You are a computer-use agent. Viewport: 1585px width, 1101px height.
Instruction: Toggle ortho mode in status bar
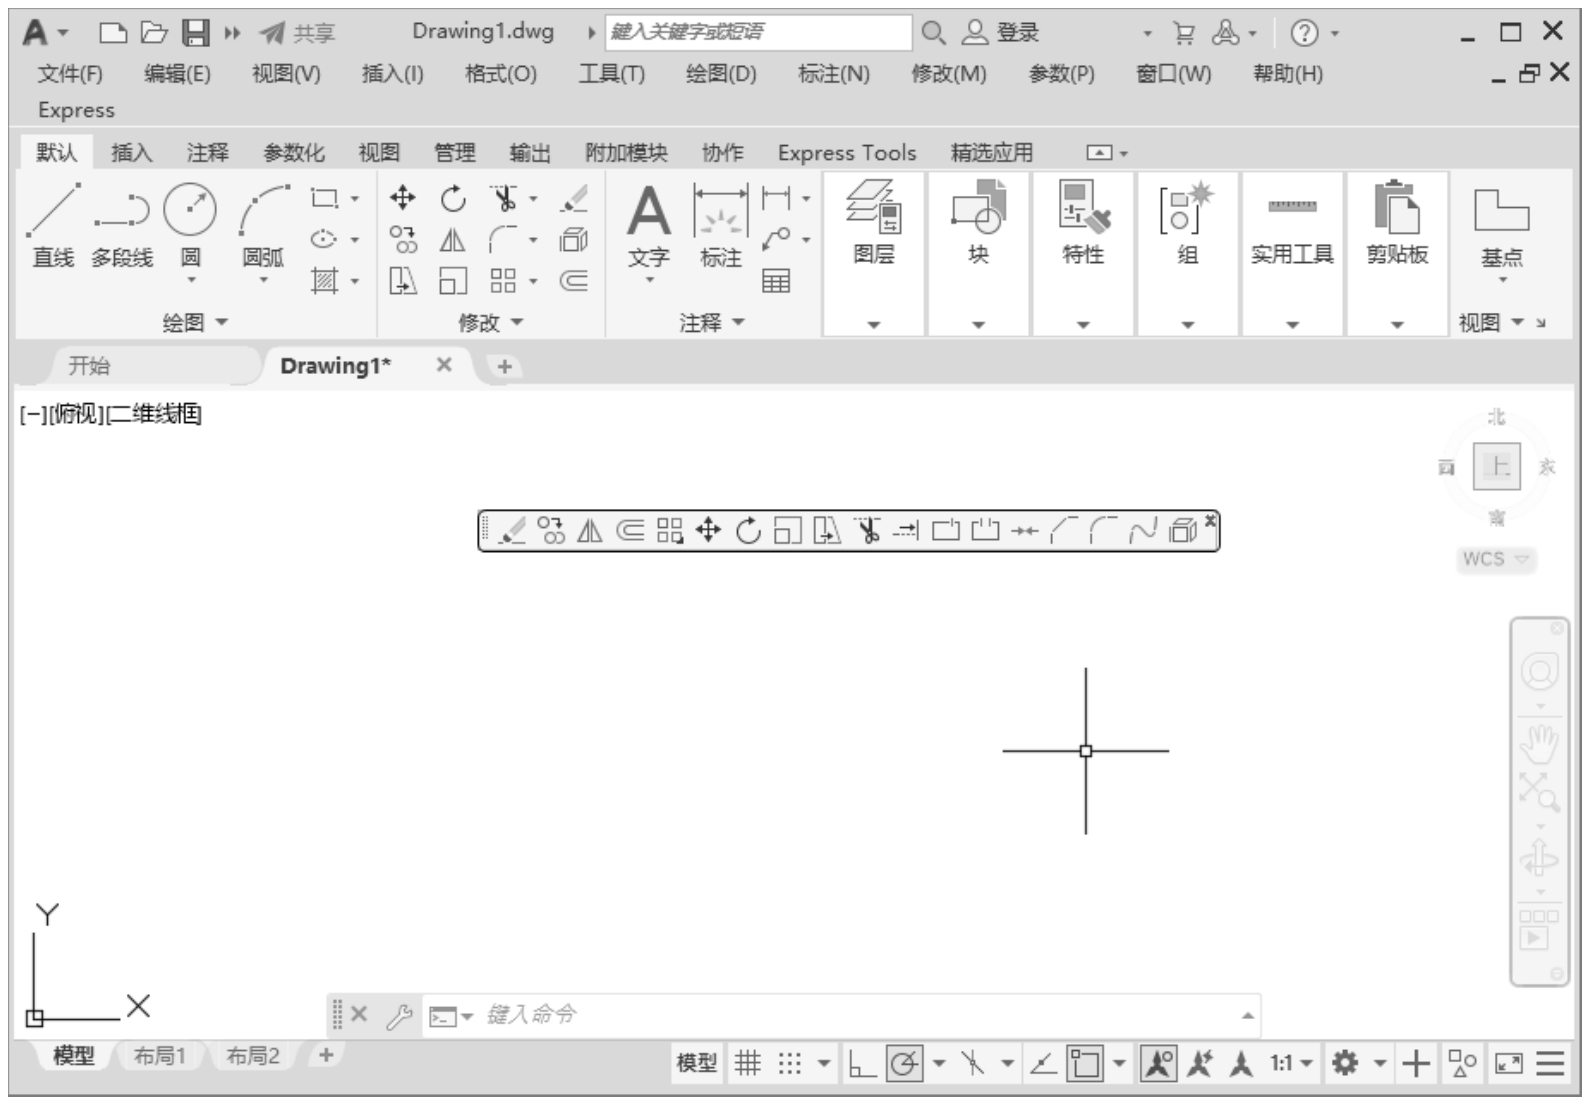pyautogui.click(x=861, y=1063)
